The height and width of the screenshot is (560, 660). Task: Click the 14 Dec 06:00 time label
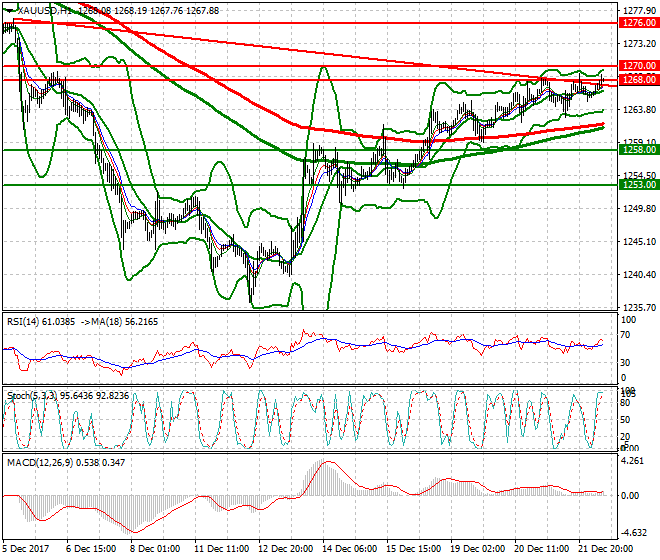[x=349, y=549]
